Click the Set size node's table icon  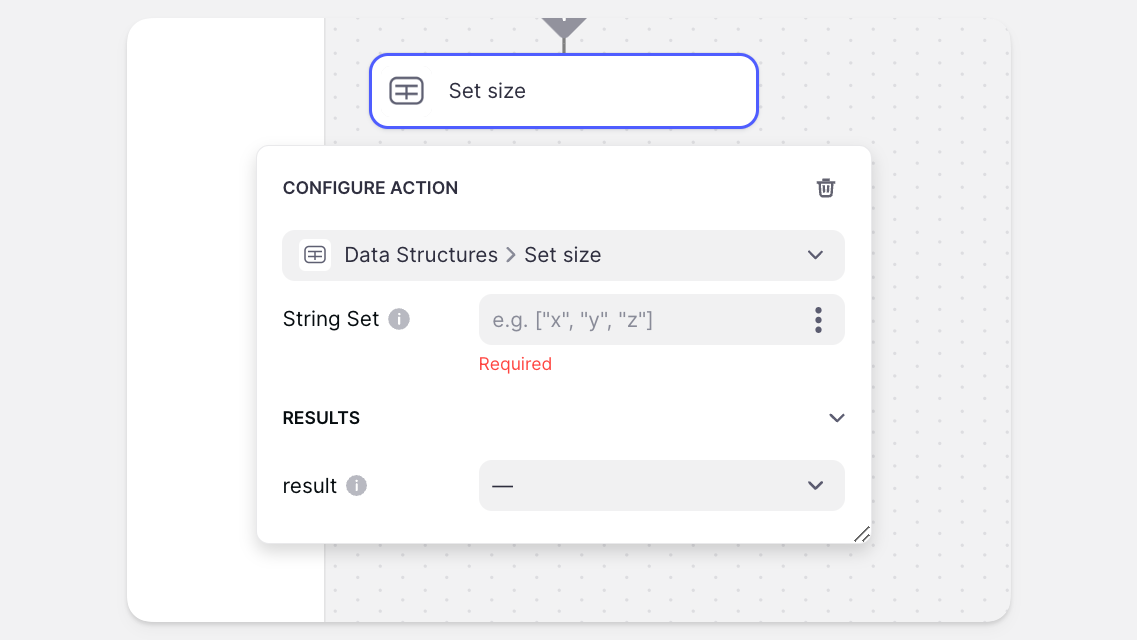click(406, 91)
